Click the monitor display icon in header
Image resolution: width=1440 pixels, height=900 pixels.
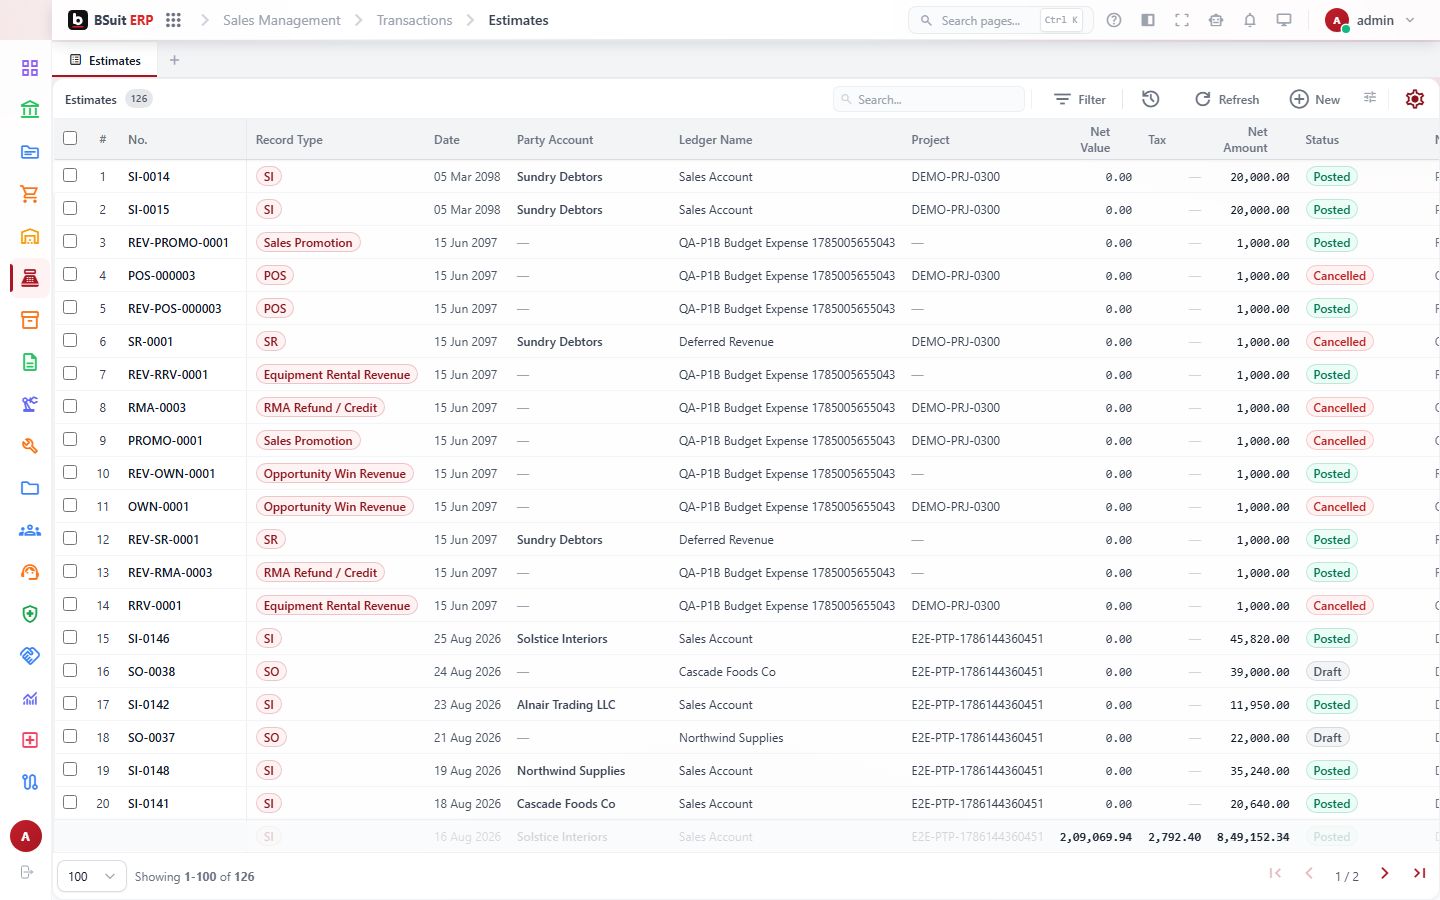[1284, 20]
